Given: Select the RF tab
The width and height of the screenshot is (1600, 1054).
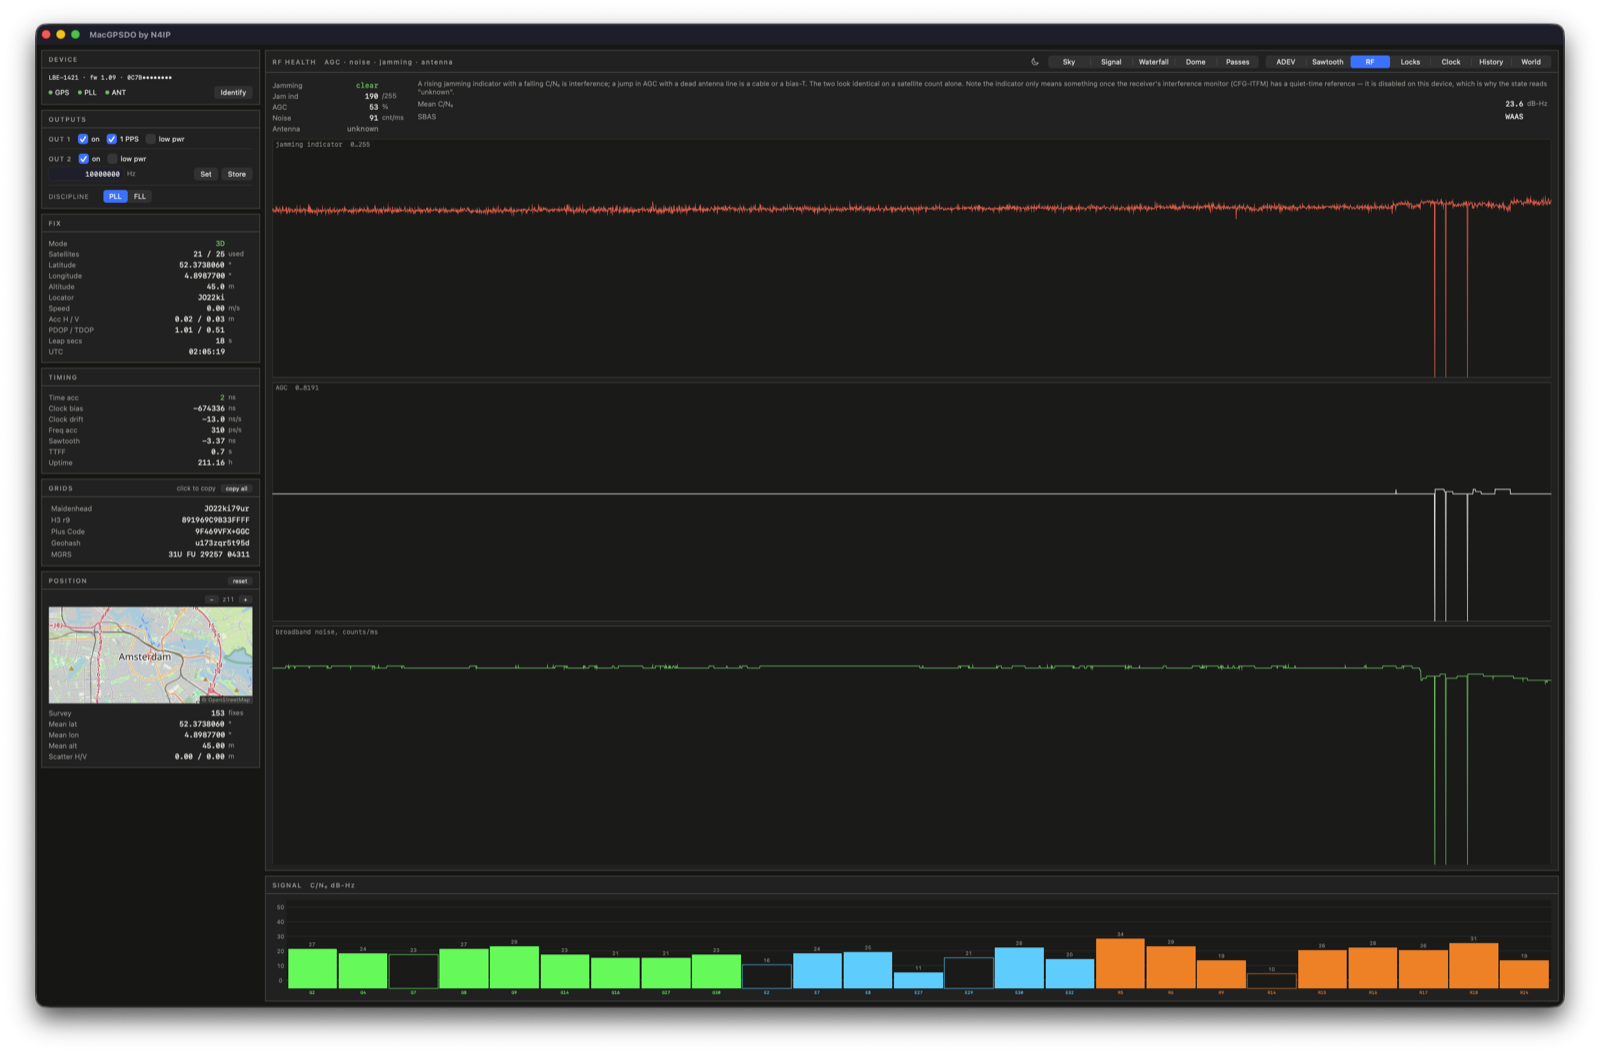Looking at the screenshot, I should [x=1370, y=62].
